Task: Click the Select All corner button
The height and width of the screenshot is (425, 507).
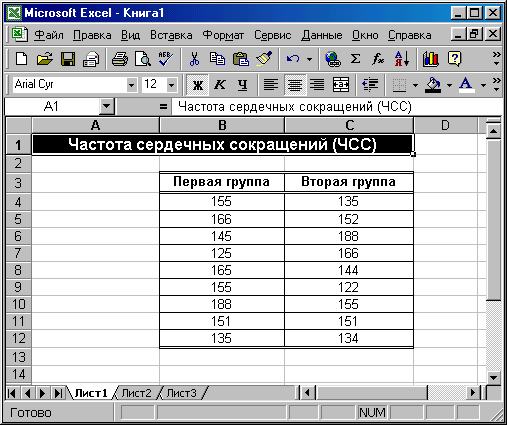Action: click(19, 125)
